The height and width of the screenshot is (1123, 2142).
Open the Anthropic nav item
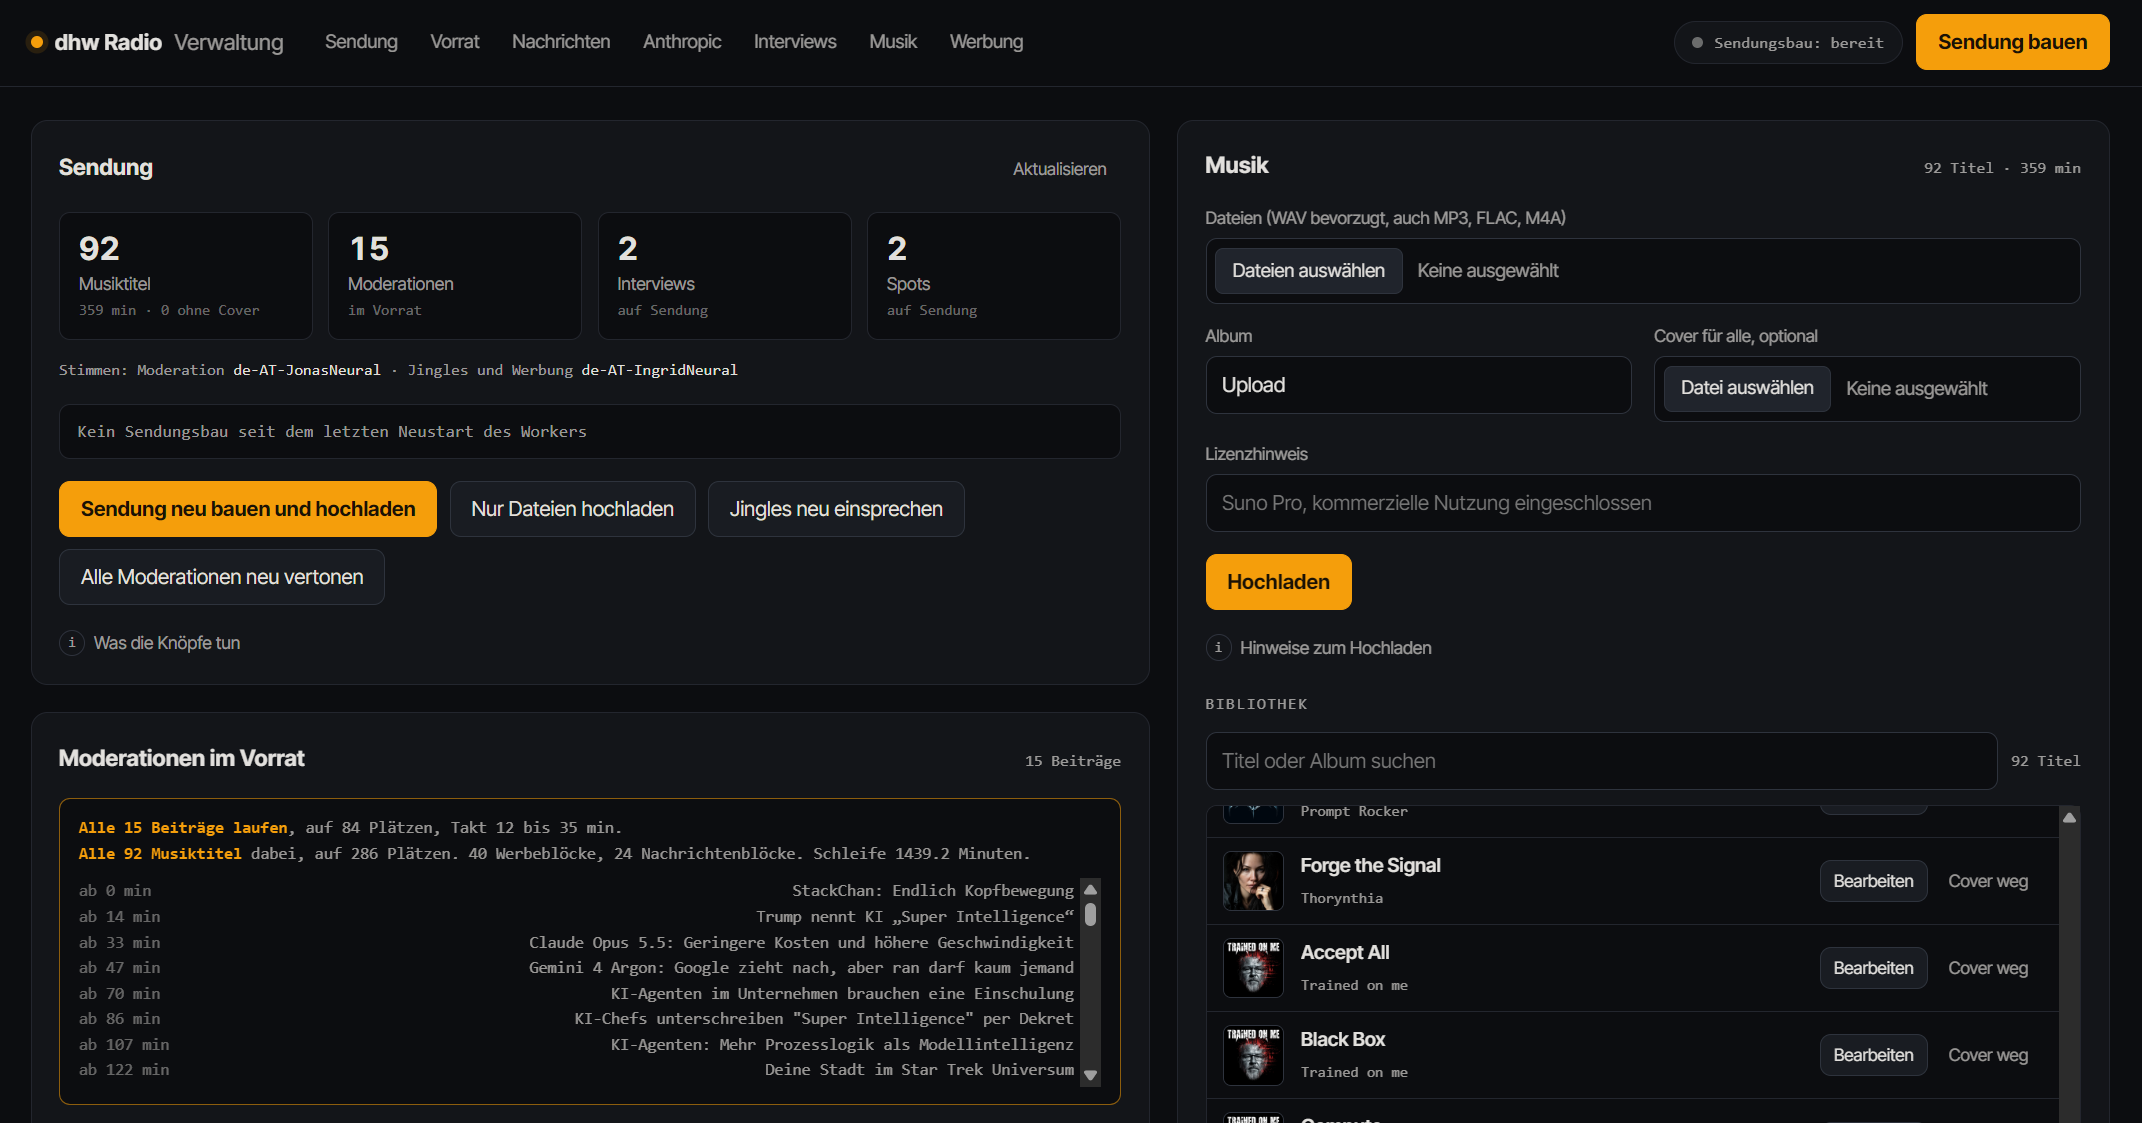pos(682,42)
